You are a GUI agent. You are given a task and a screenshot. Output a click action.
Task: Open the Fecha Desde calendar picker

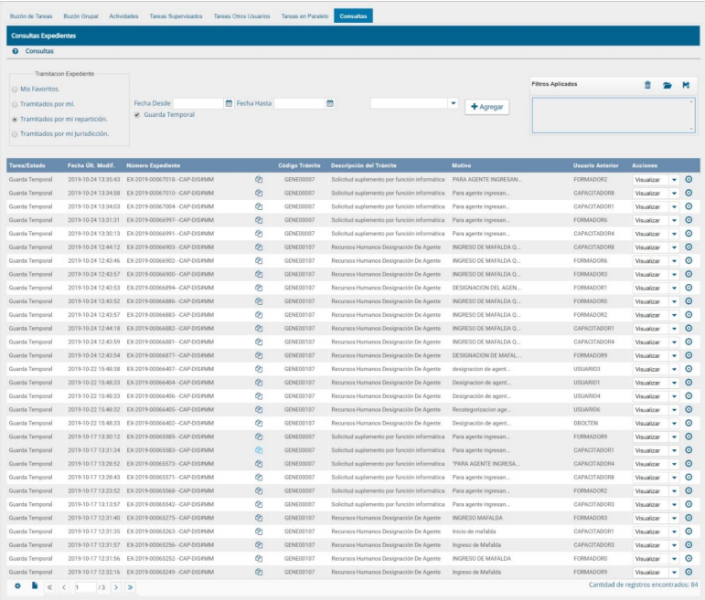pyautogui.click(x=229, y=103)
